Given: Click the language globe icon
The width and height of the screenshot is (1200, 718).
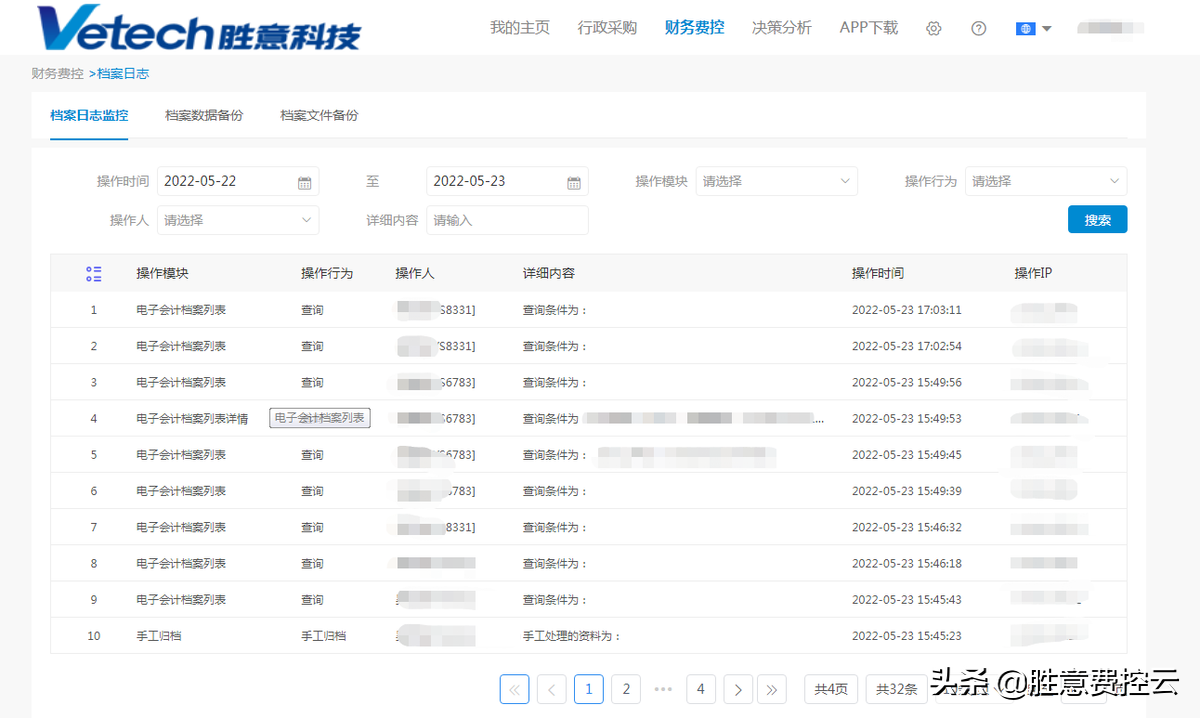Looking at the screenshot, I should (x=1025, y=28).
